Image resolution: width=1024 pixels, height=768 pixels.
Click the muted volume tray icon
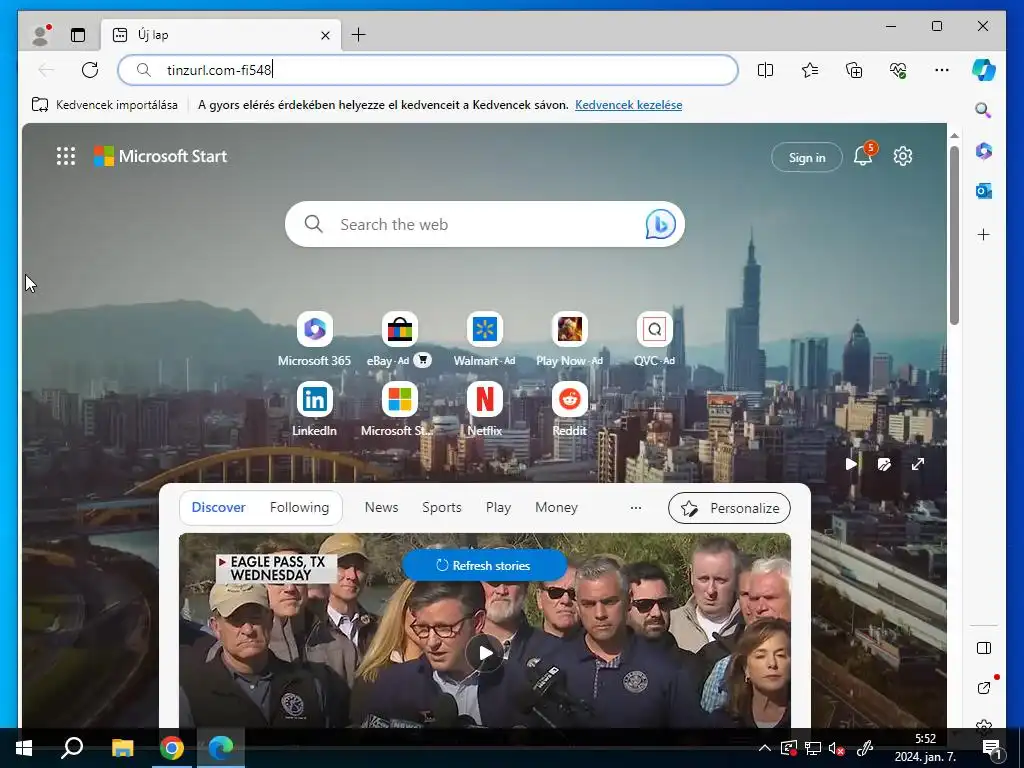tap(837, 749)
